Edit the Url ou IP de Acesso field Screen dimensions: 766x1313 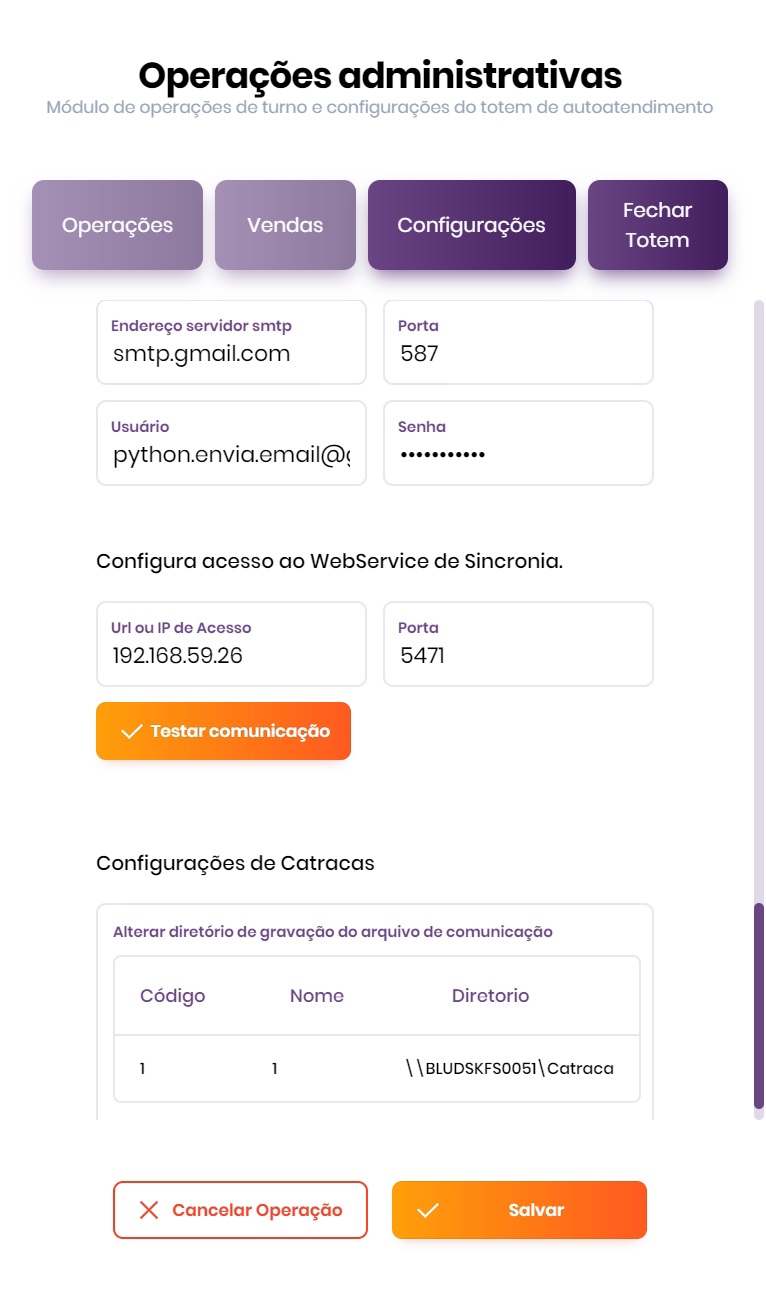click(231, 656)
